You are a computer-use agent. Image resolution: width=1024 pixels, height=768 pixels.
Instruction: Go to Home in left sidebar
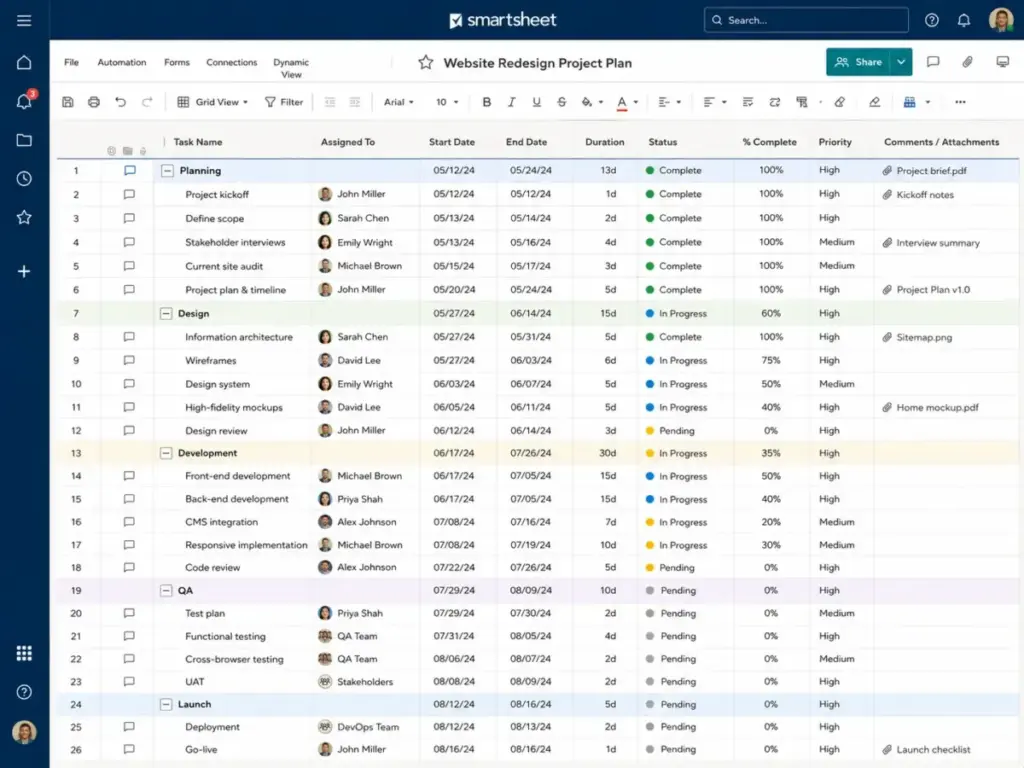(x=24, y=63)
